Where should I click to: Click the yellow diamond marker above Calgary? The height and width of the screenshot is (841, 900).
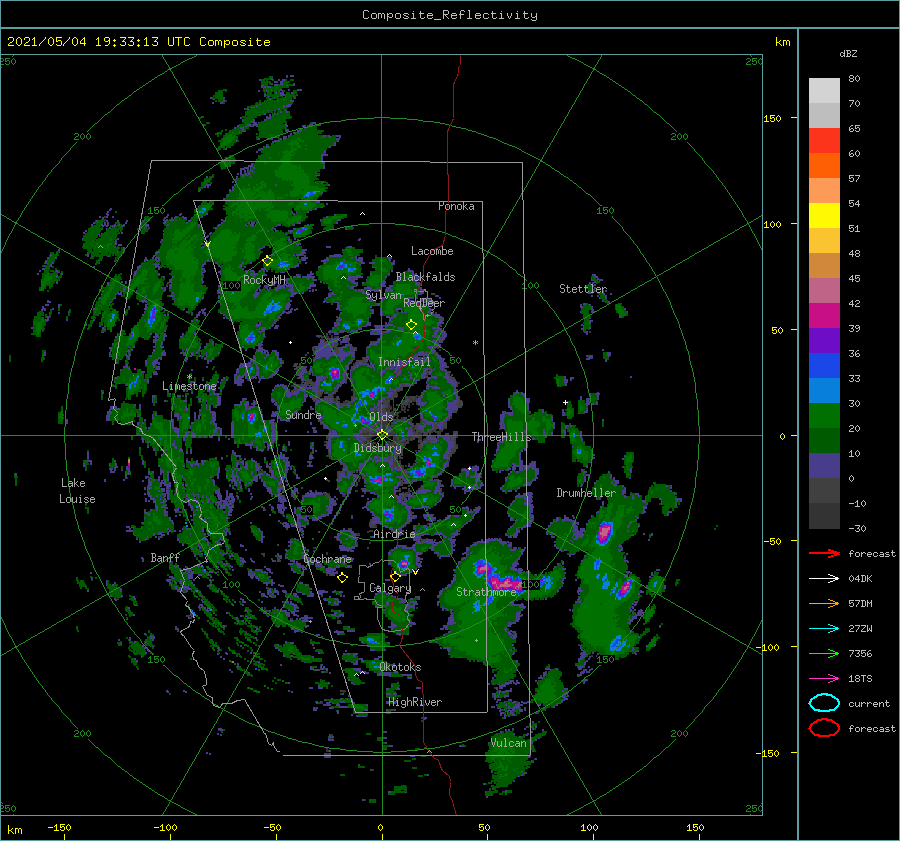click(x=395, y=576)
